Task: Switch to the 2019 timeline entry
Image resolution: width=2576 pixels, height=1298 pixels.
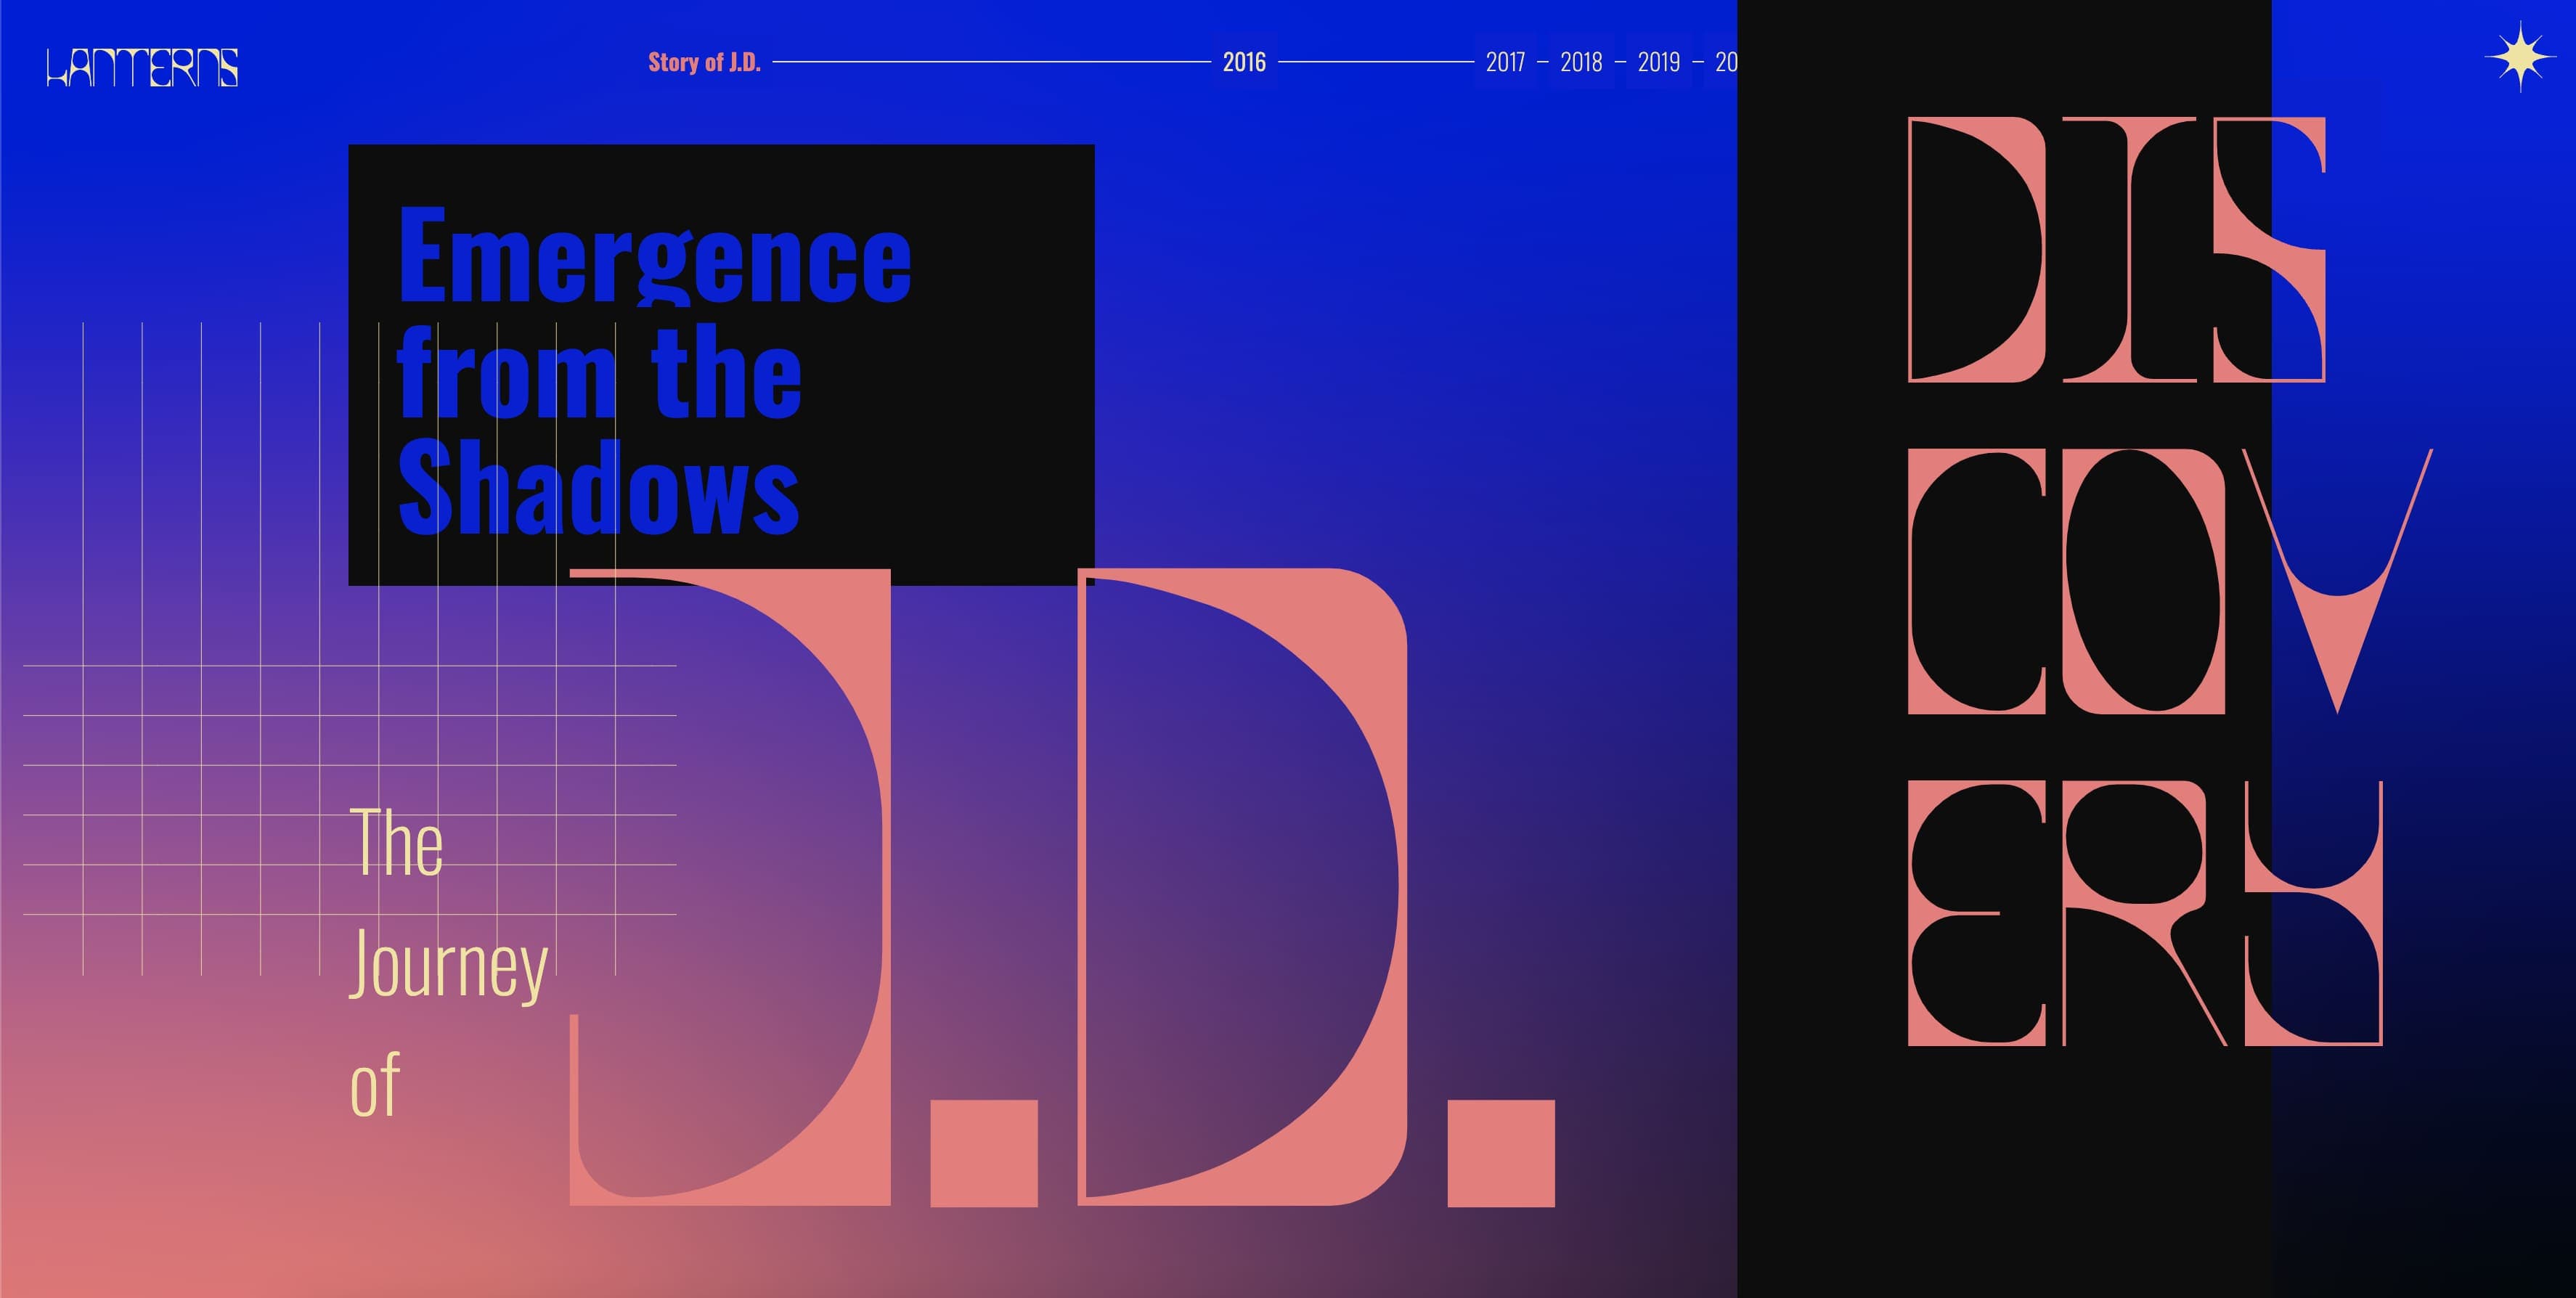Action: (x=1658, y=62)
